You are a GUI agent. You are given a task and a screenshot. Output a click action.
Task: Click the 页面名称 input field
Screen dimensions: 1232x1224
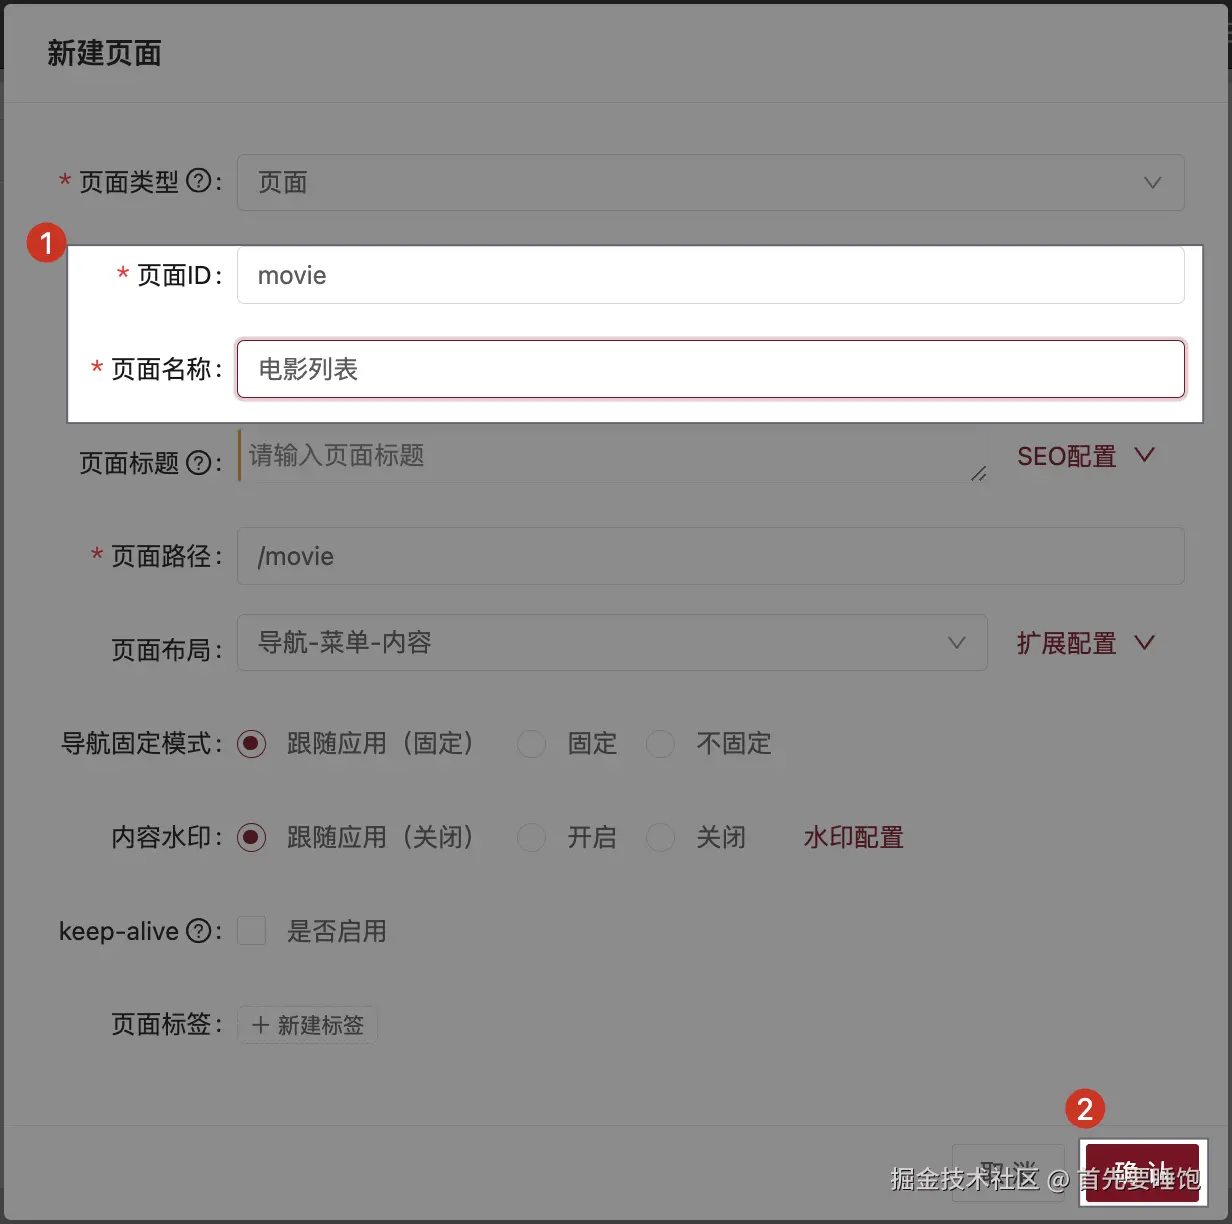point(710,369)
